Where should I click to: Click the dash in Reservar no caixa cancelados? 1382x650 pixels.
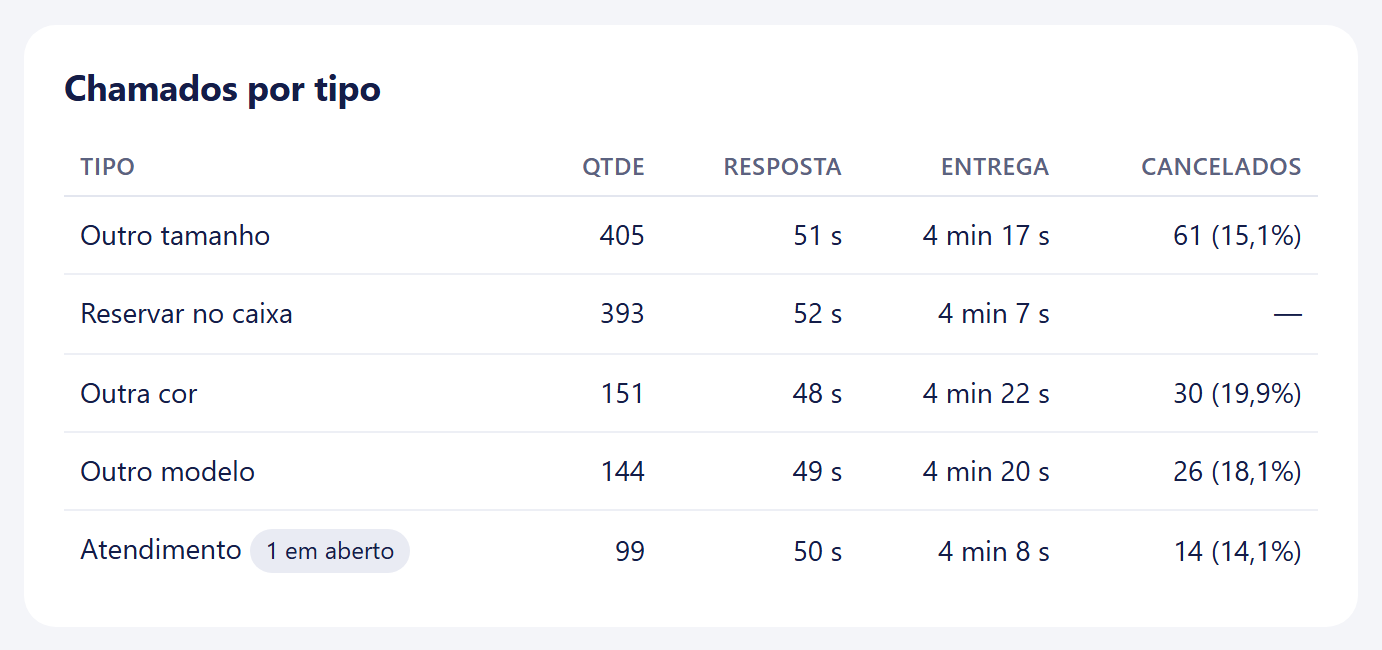pyautogui.click(x=1288, y=315)
